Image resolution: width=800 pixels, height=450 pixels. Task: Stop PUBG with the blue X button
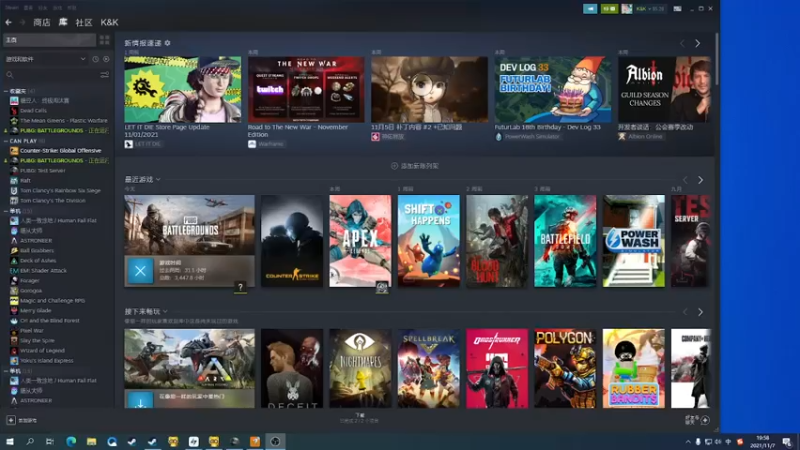140,271
